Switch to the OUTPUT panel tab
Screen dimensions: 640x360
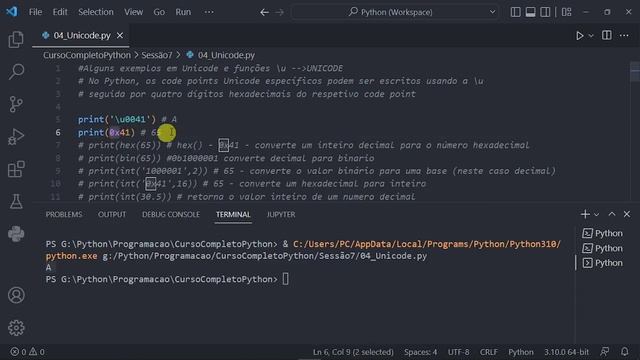112,214
